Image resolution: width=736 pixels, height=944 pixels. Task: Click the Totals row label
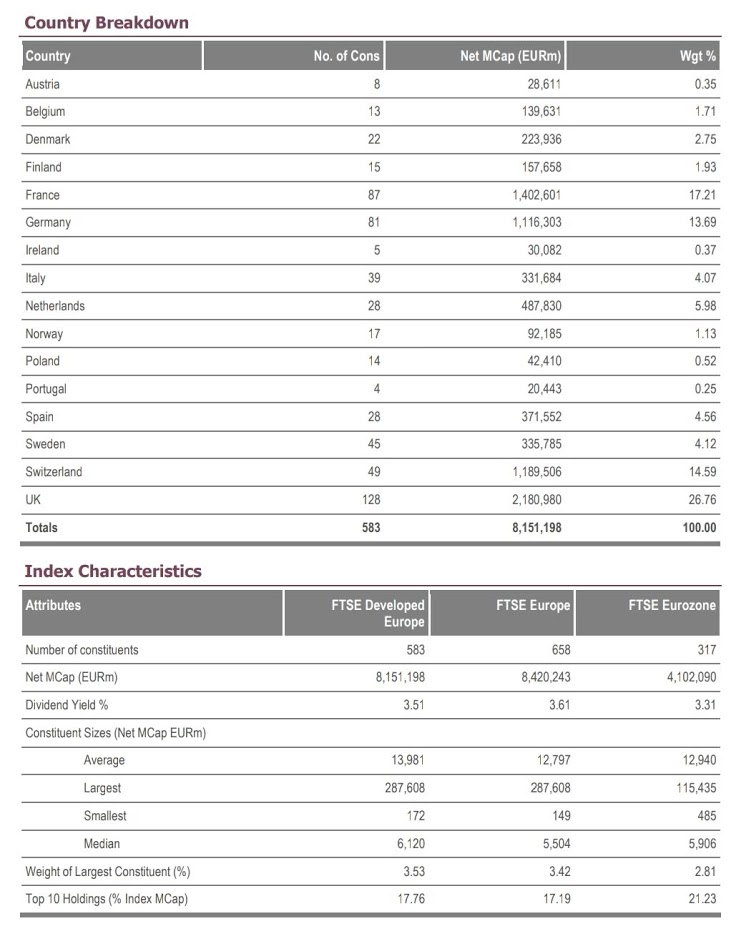42,527
